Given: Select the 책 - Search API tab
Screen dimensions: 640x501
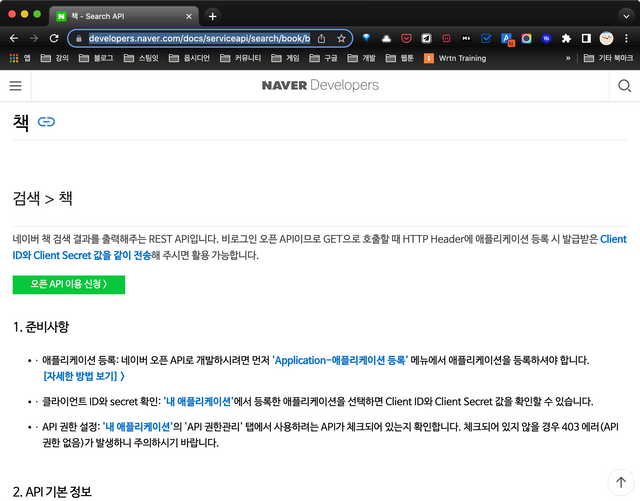Looking at the screenshot, I should pyautogui.click(x=124, y=16).
